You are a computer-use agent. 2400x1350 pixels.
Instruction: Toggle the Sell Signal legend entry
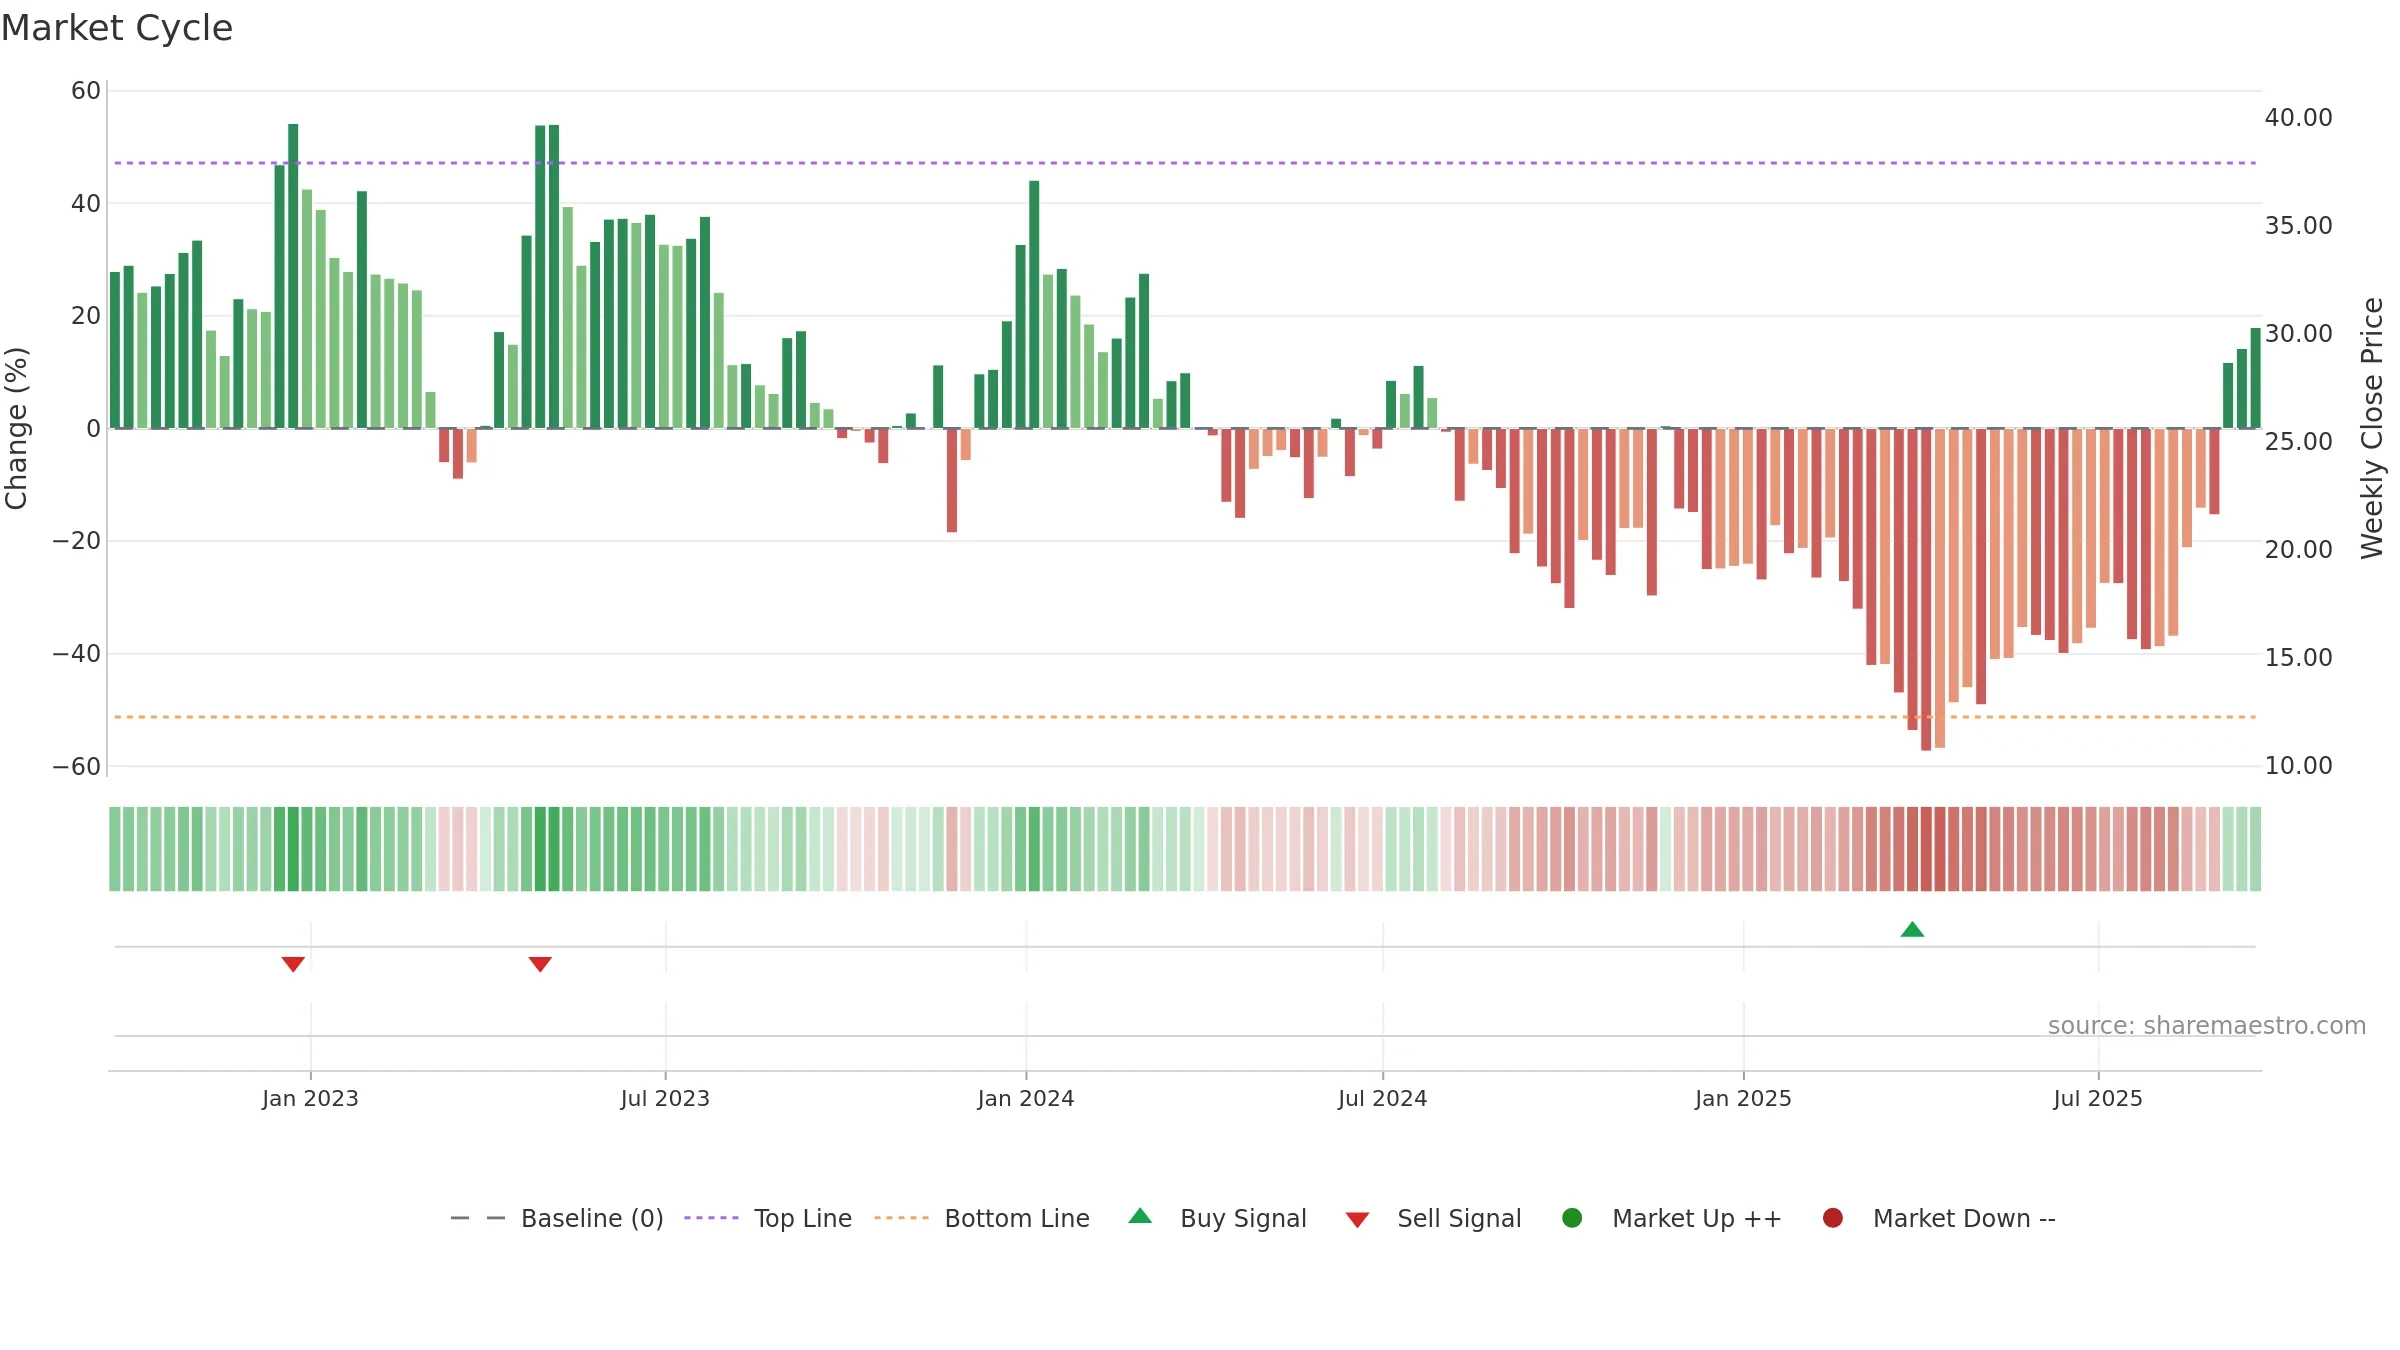point(1434,1218)
